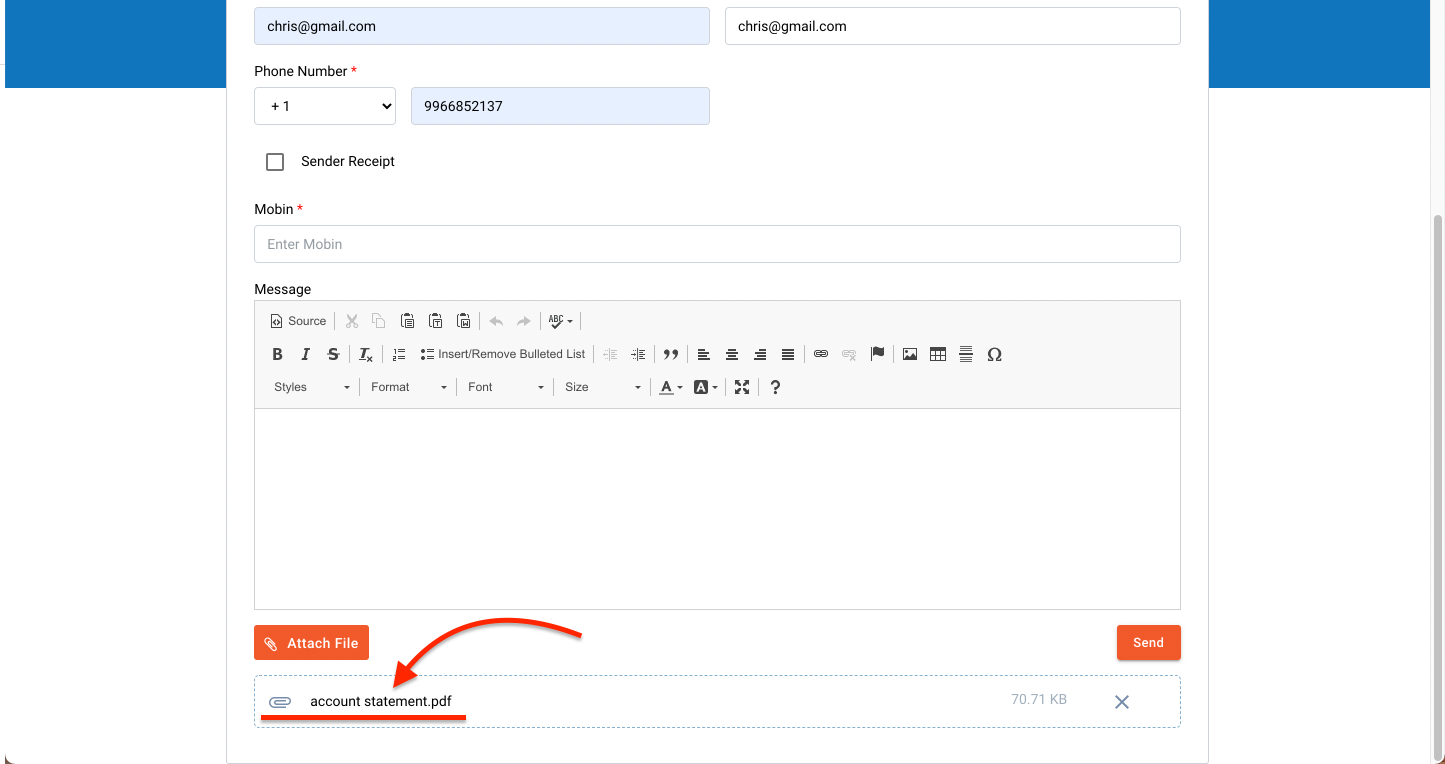
Task: Expand the Font dropdown
Action: tap(505, 387)
